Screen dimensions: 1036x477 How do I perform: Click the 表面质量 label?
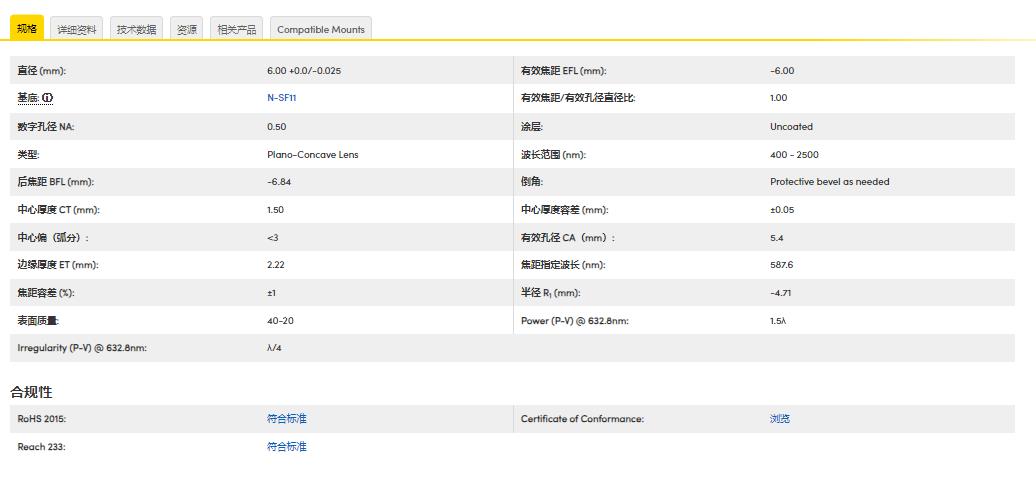coord(38,321)
